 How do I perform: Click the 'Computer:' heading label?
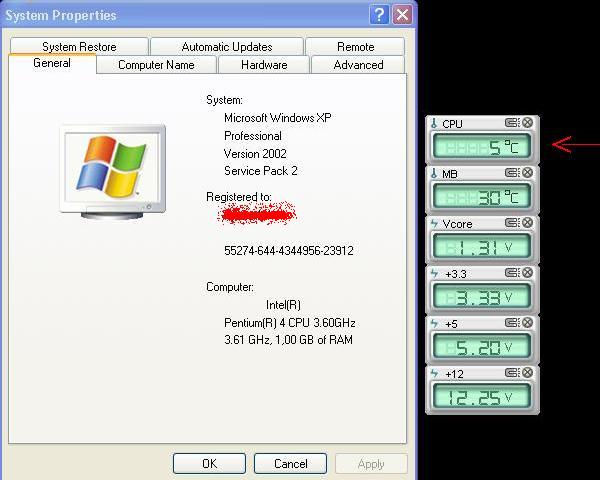pyautogui.click(x=230, y=287)
